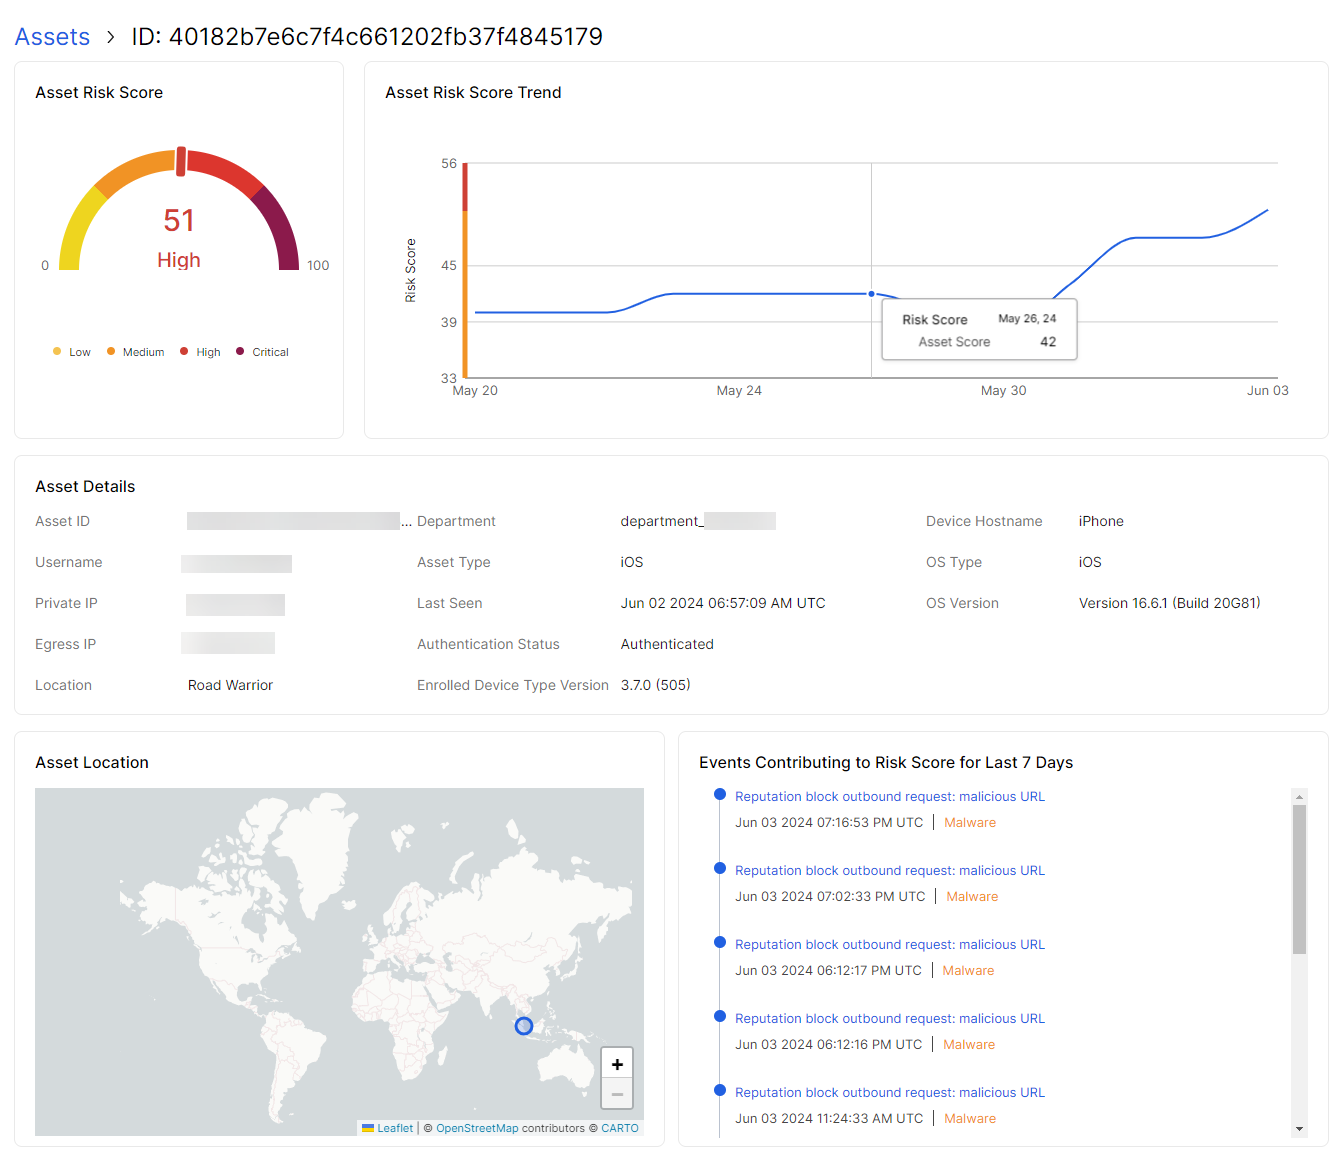Screen dimensions: 1341x1156
Task: Toggle the Medium severity legend item
Action: pyautogui.click(x=135, y=351)
